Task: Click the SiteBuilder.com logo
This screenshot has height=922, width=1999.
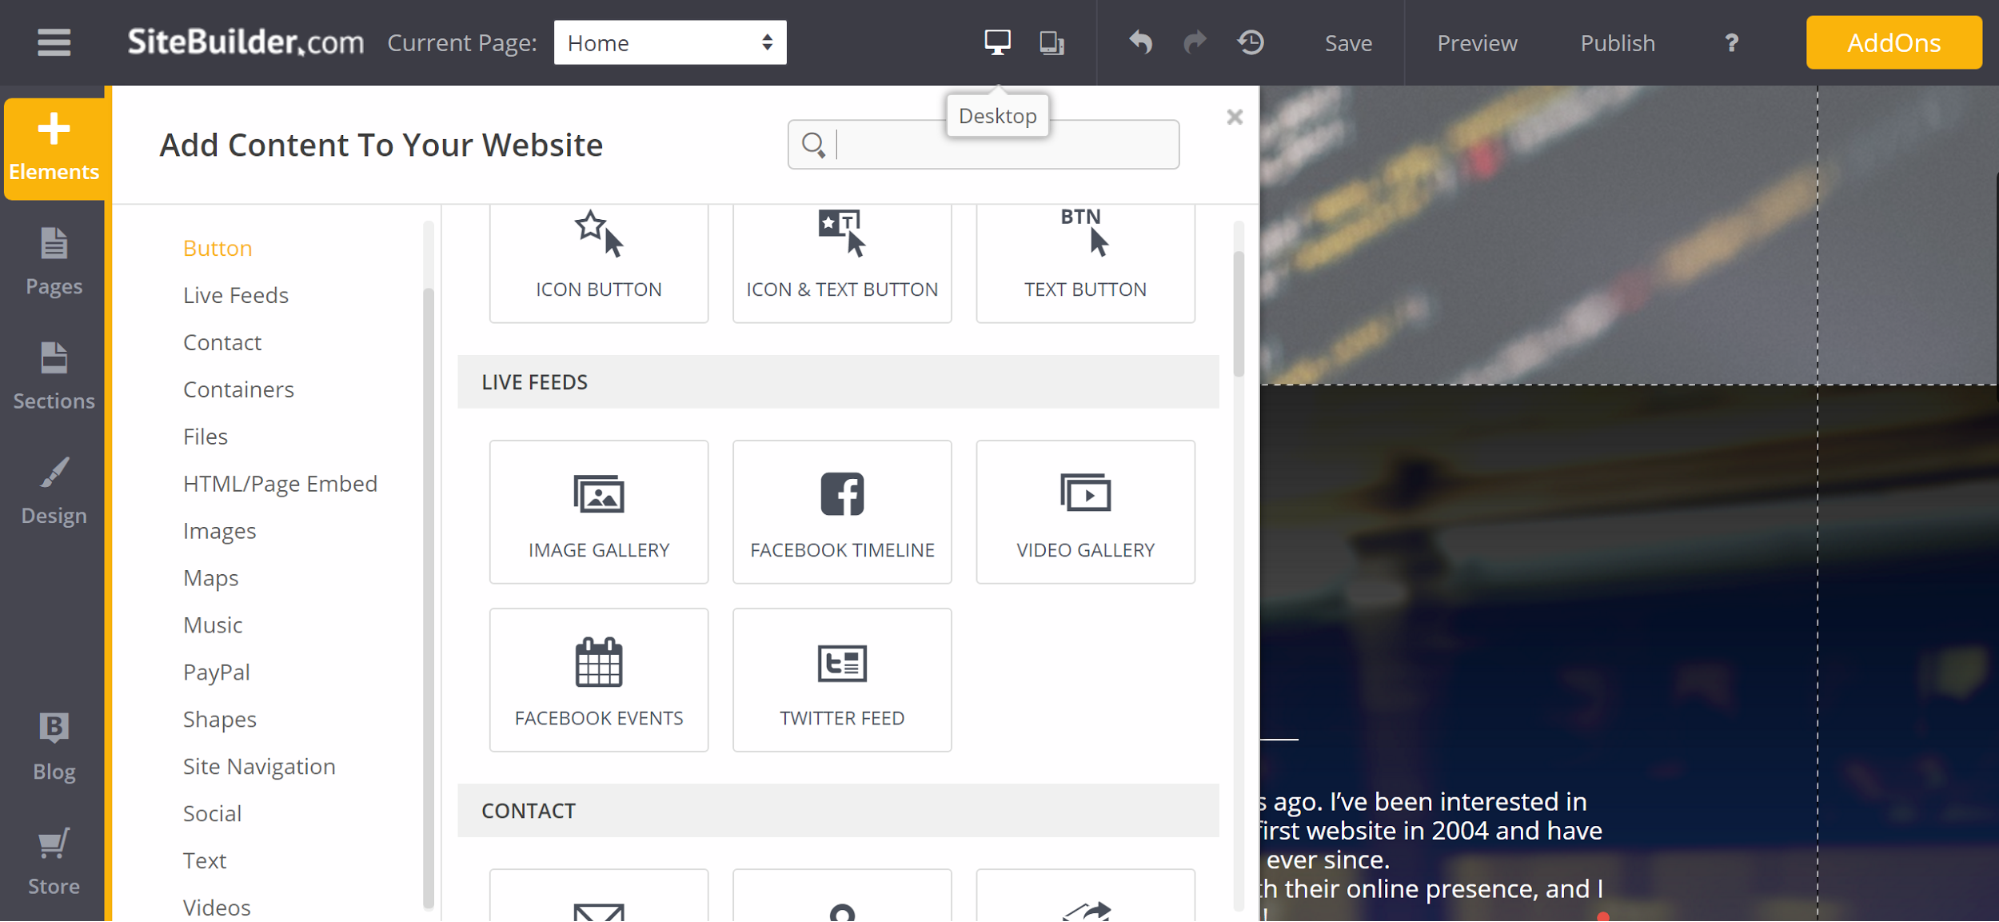Action: coord(245,42)
